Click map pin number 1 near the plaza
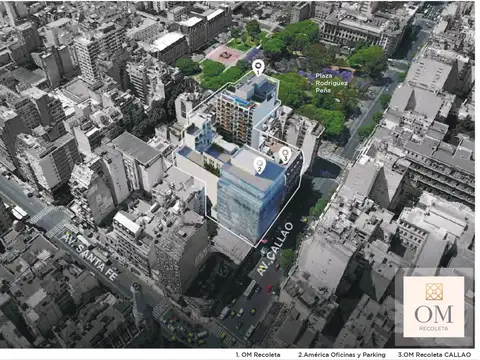The image size is (480, 360). [x=258, y=68]
